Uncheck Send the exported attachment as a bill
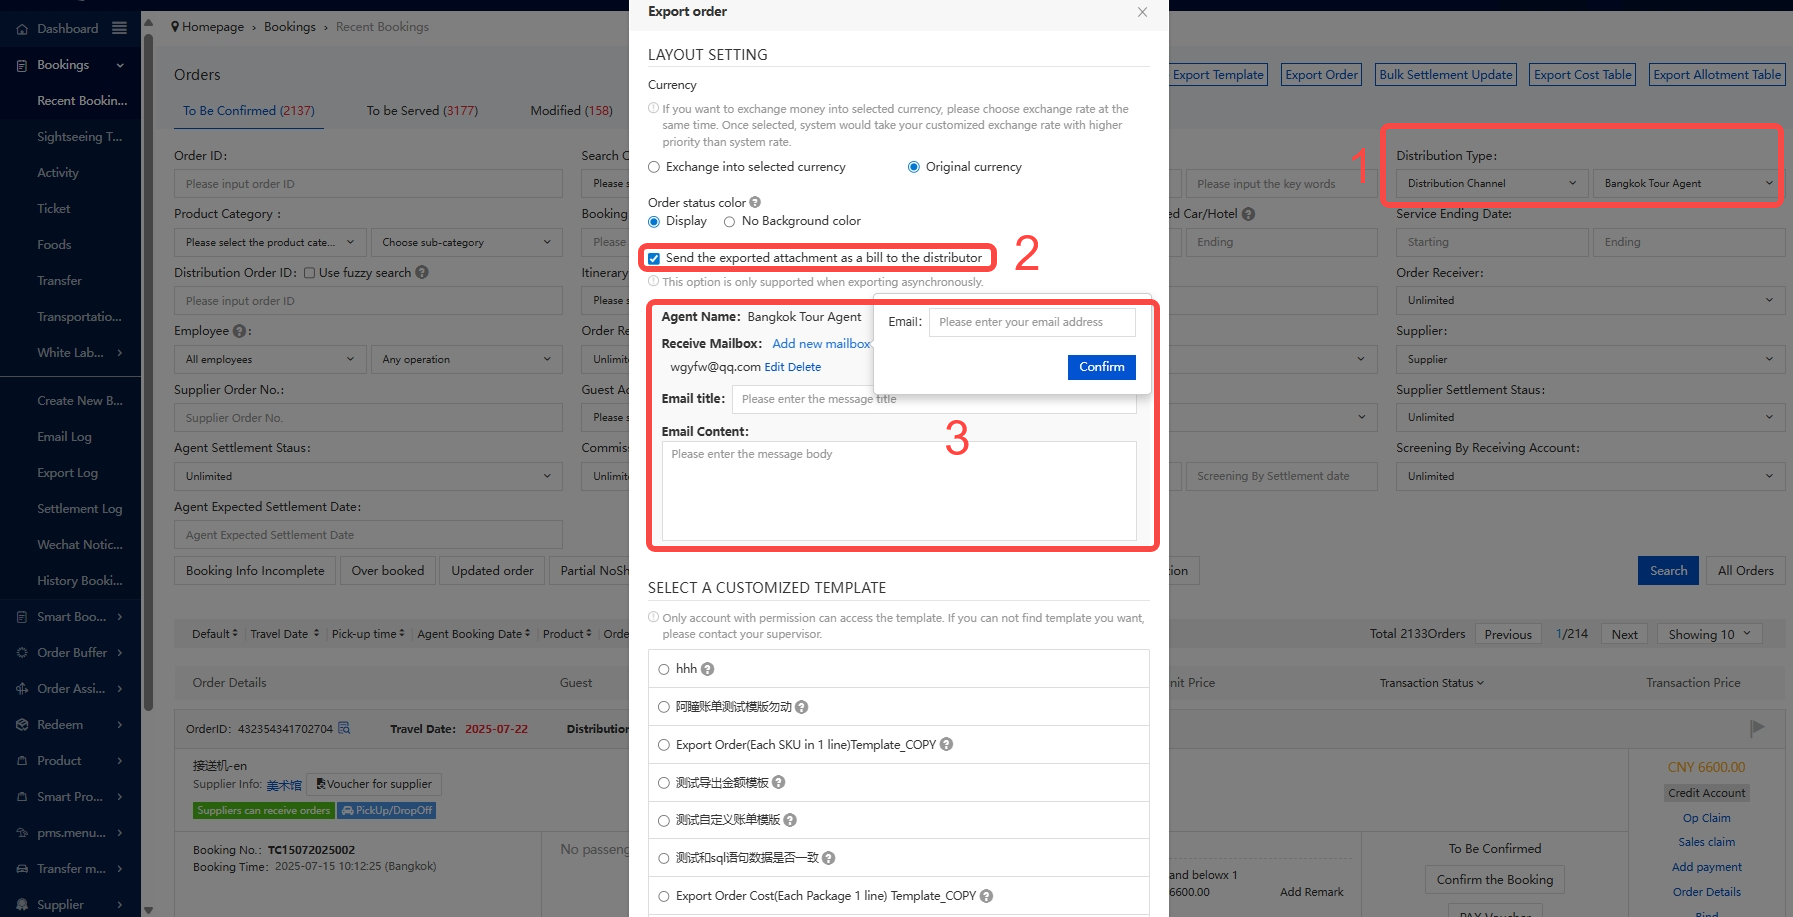 coord(654,258)
